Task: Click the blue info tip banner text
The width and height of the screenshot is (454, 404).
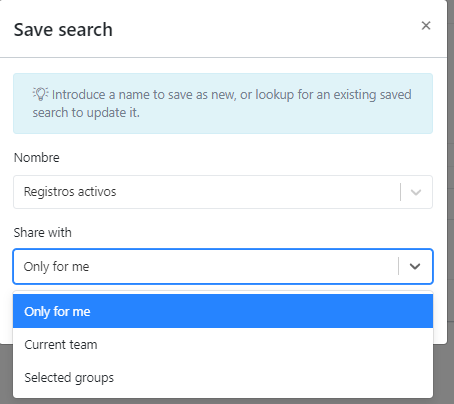Action: pos(222,103)
